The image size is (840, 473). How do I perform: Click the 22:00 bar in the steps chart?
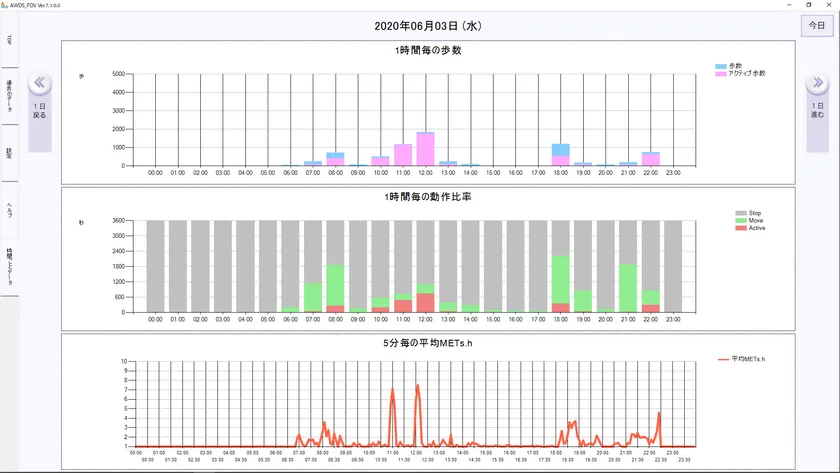650,159
